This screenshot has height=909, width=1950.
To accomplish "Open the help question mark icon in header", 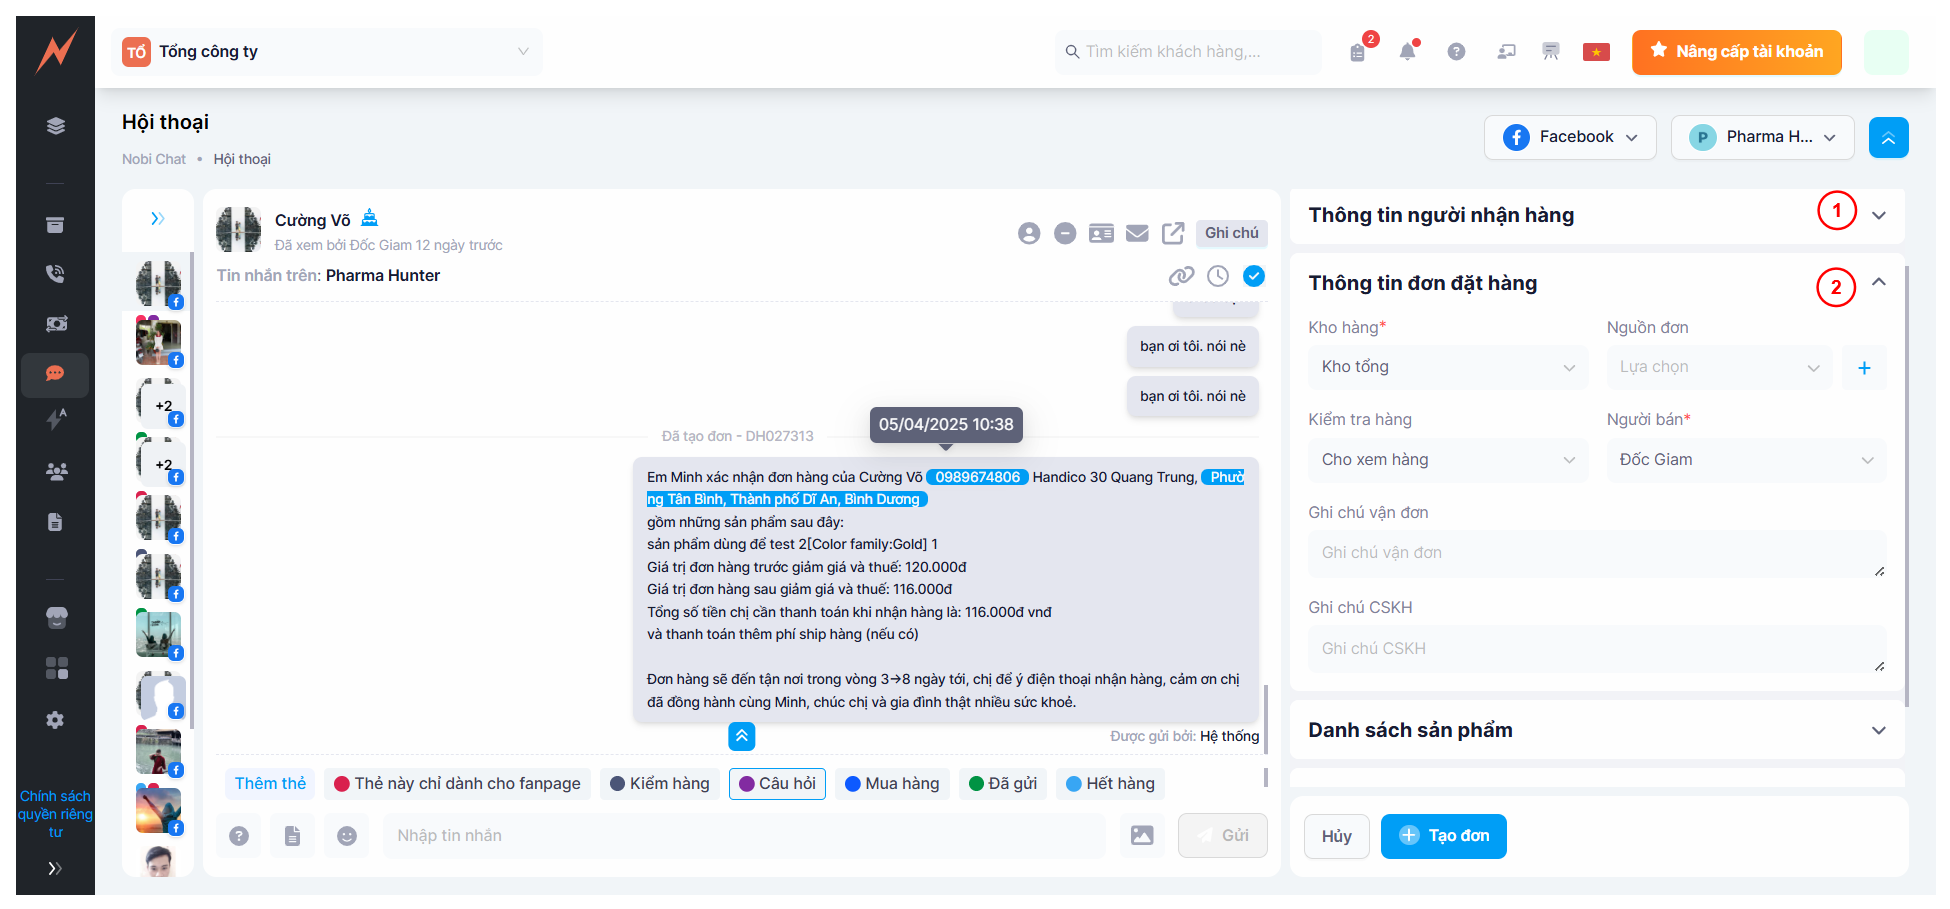I will (1456, 52).
